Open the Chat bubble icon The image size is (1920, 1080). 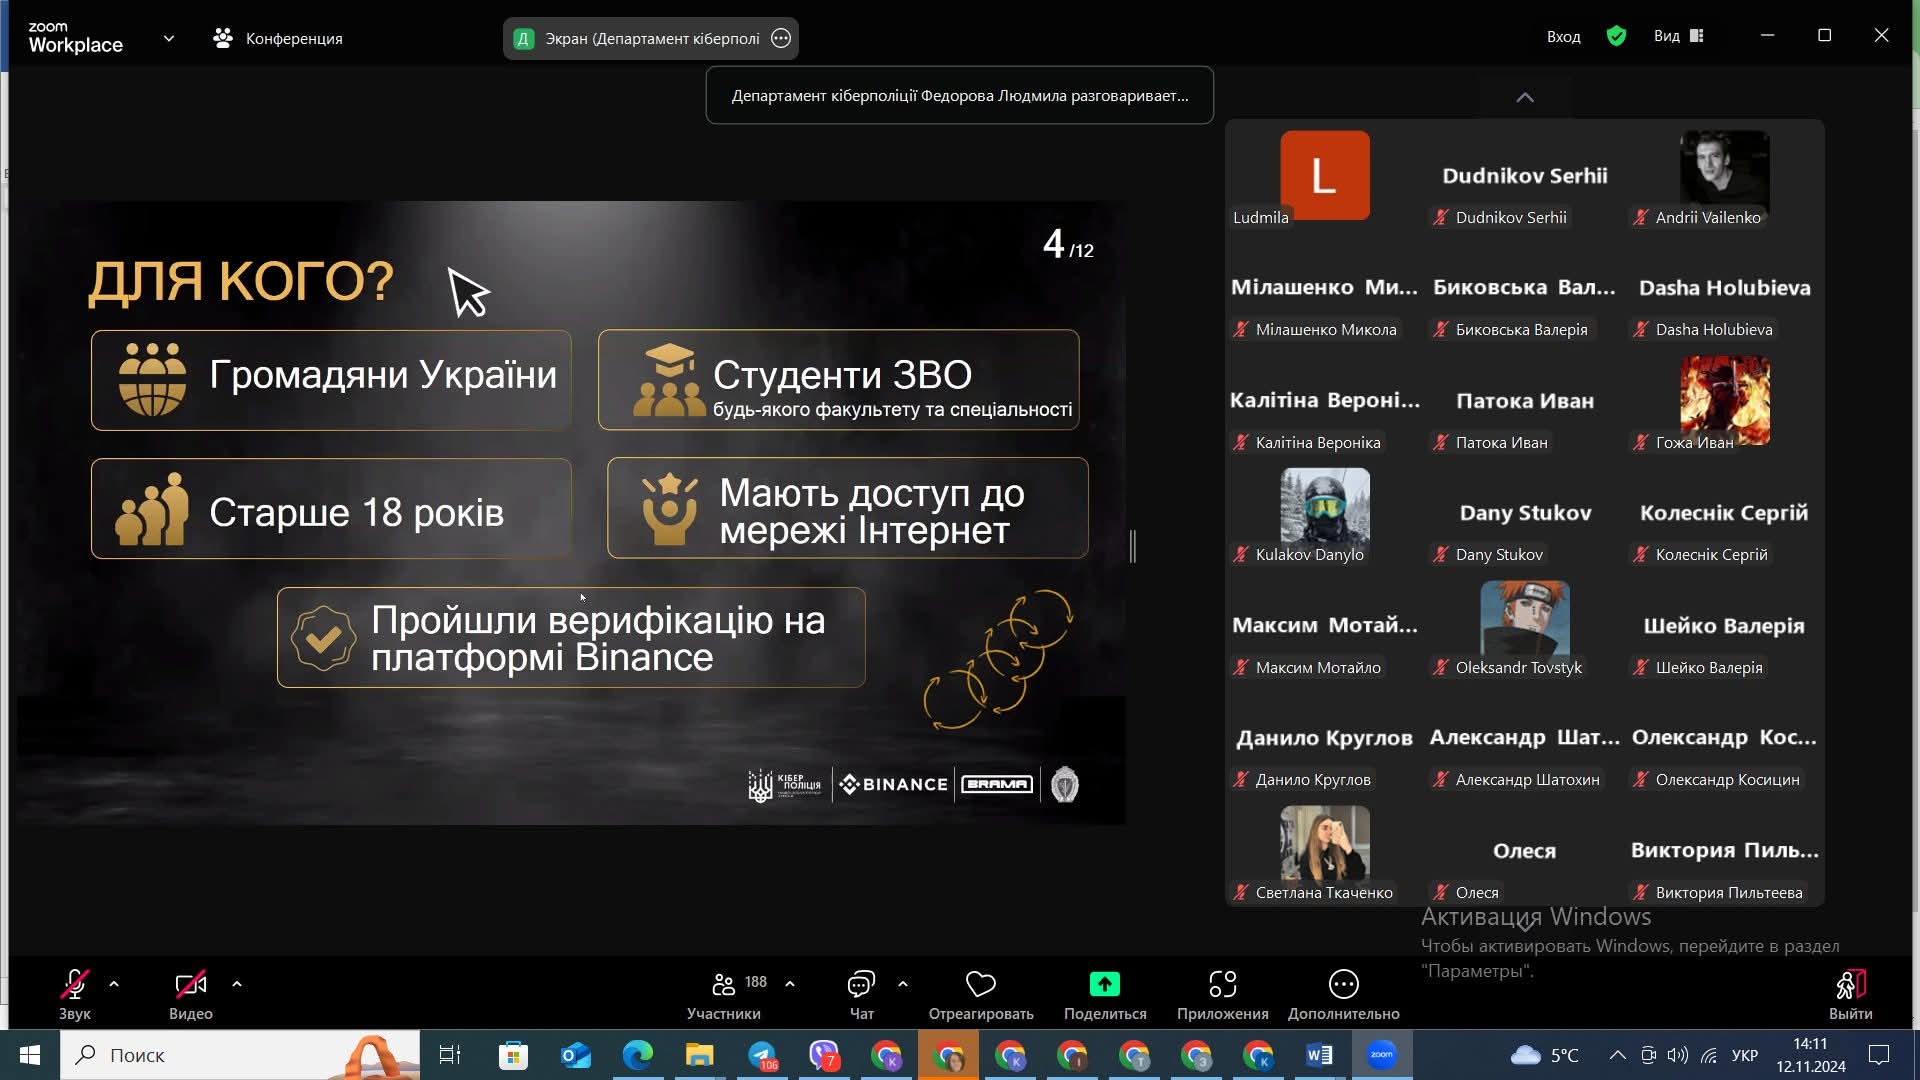coord(861,985)
